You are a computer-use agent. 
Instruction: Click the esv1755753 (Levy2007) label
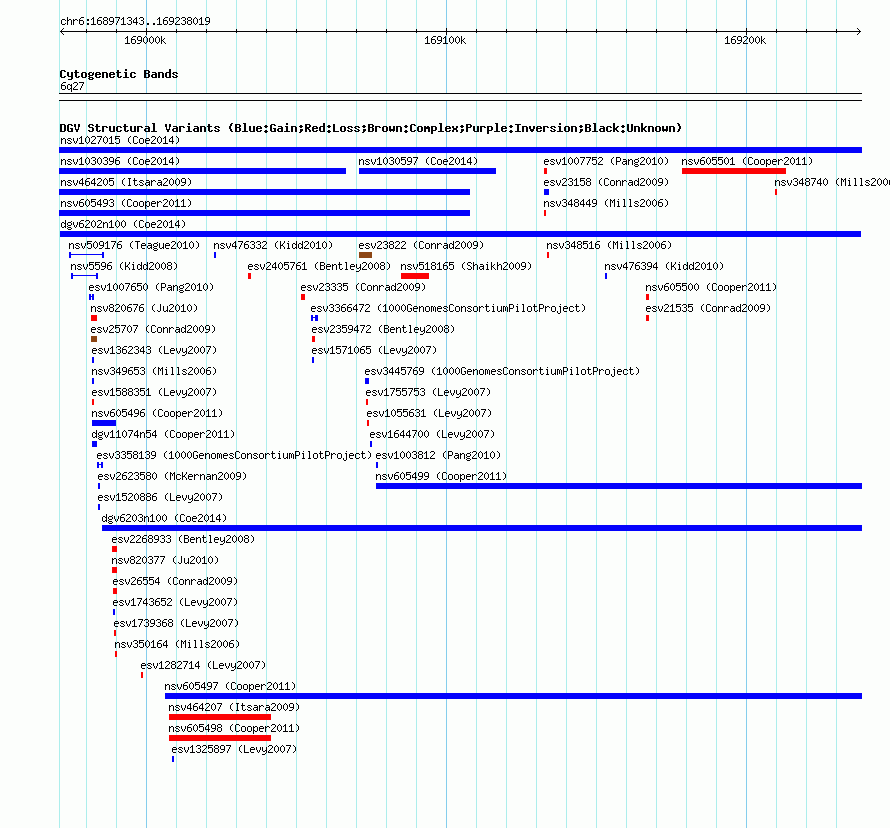tap(429, 392)
